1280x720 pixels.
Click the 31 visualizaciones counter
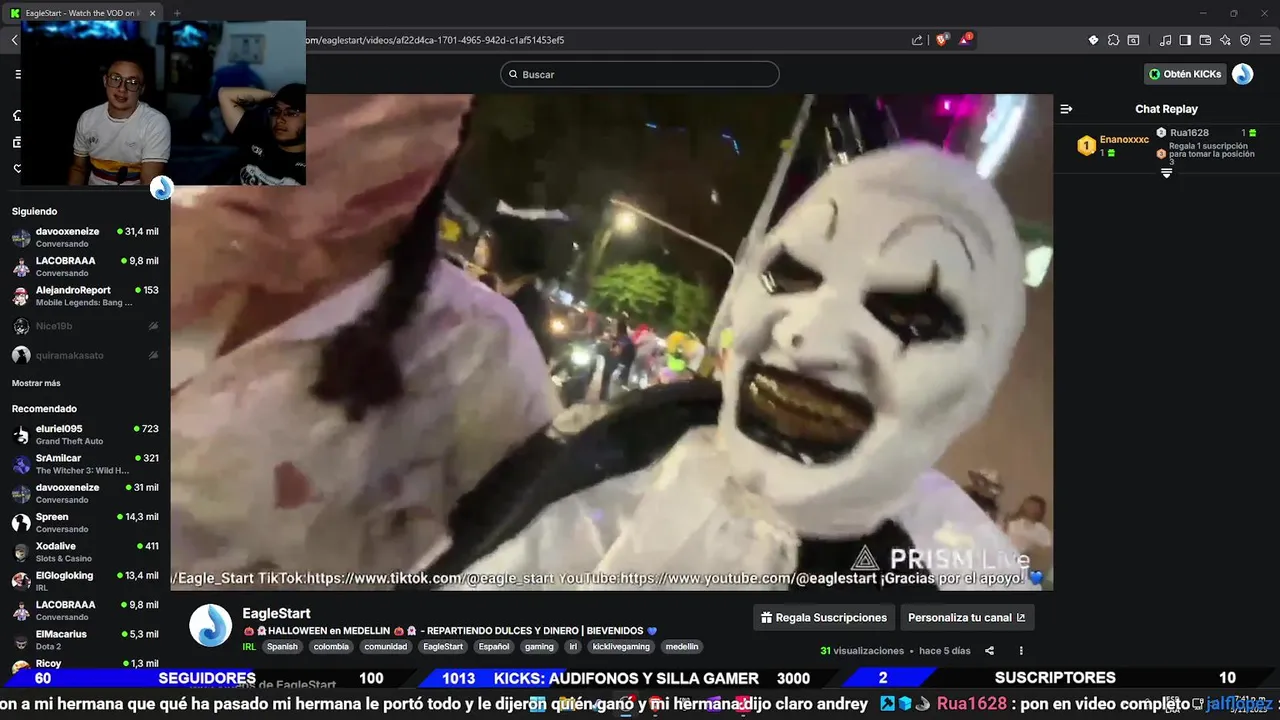click(861, 651)
